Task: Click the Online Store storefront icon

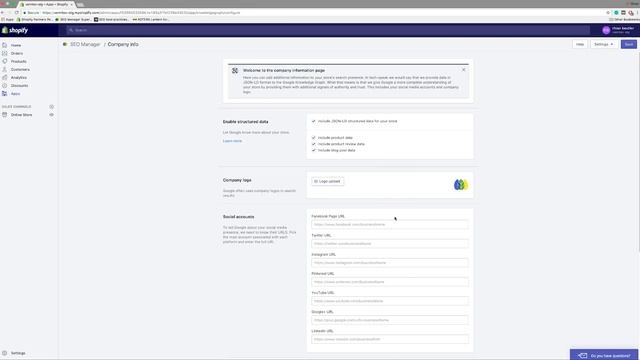Action: click(x=4, y=115)
